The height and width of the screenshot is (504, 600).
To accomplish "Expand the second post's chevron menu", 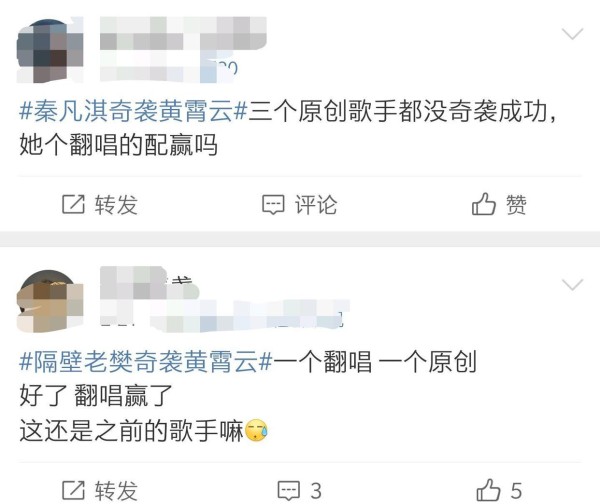I will point(572,284).
